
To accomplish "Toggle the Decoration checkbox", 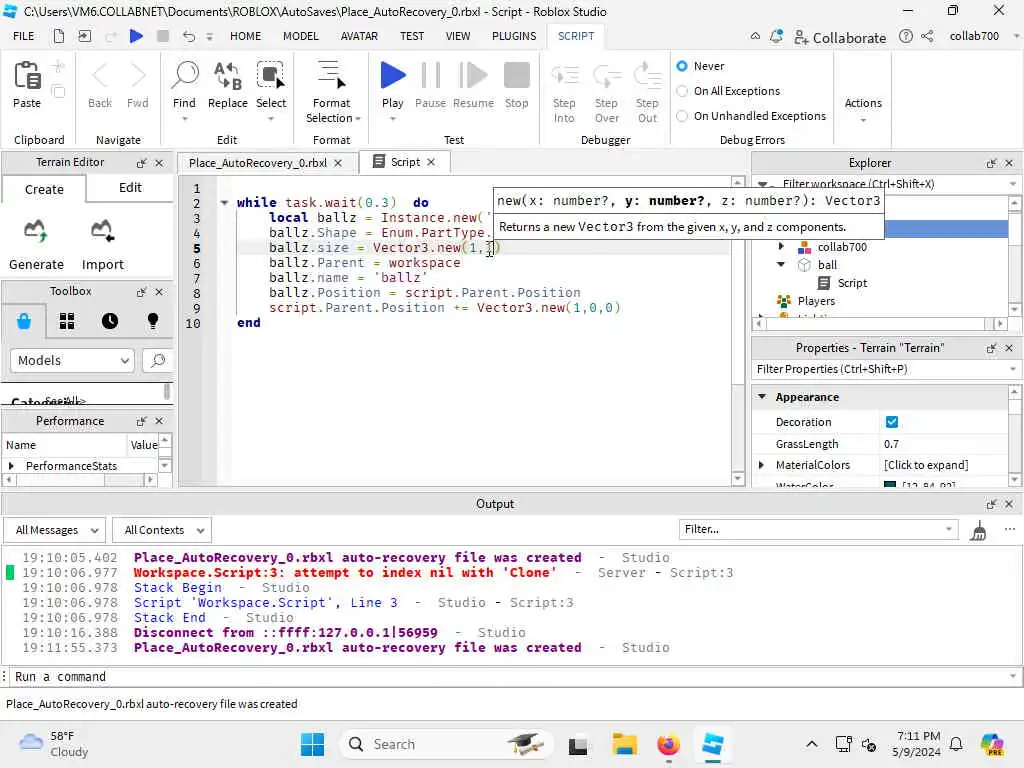I will click(x=891, y=422).
